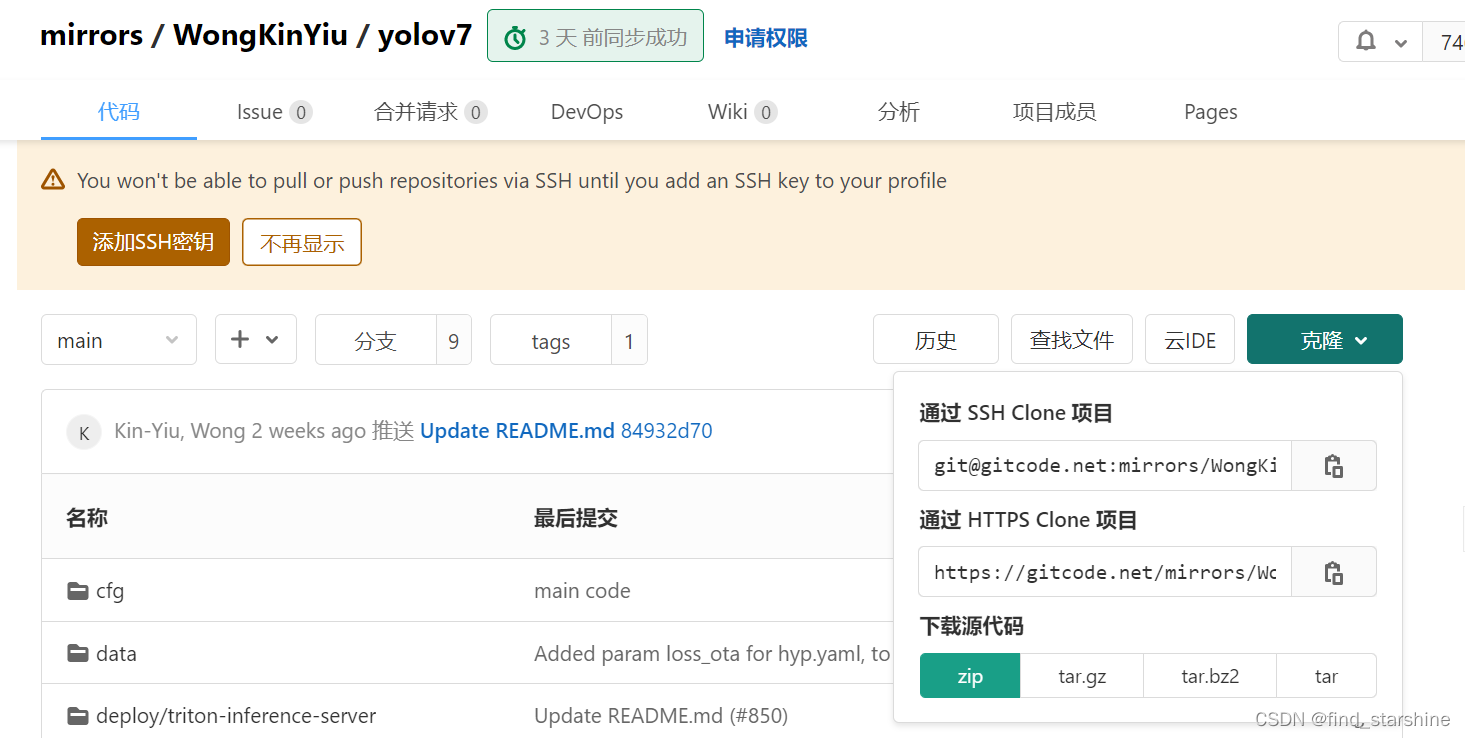This screenshot has height=738, width=1465.
Task: Click 'Update README.md (#850)' commit message
Action: (661, 716)
